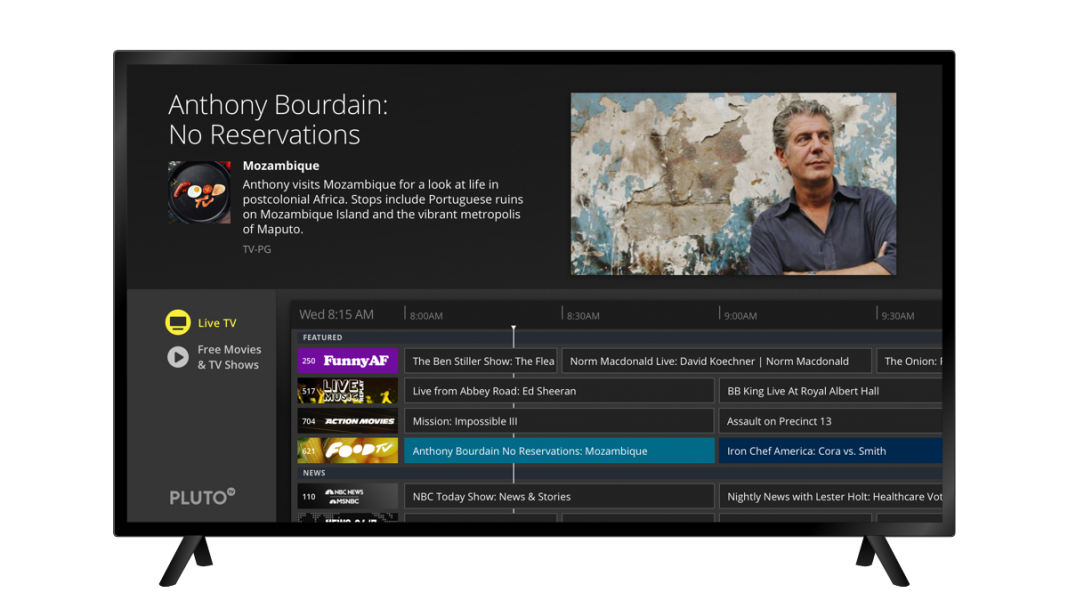Click the Wed 8:15 AM date label
Image resolution: width=1068 pixels, height=601 pixels.
[x=336, y=315]
